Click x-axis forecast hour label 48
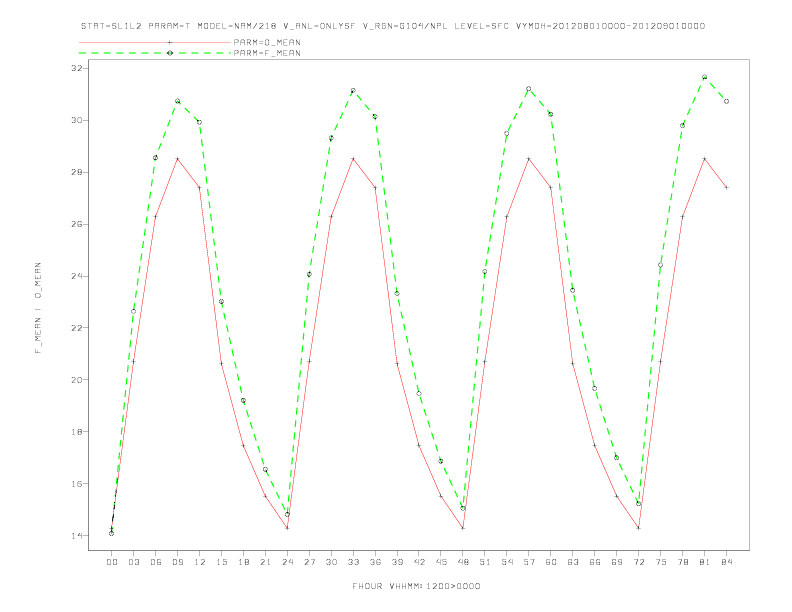Screen dimensions: 792x612 coord(463,562)
